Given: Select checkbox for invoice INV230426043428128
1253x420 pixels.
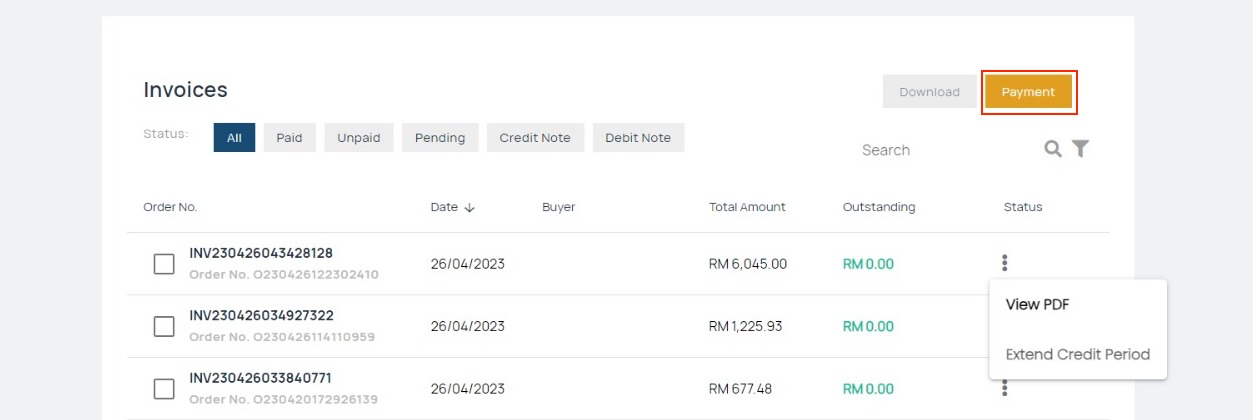Looking at the screenshot, I should click(x=164, y=264).
